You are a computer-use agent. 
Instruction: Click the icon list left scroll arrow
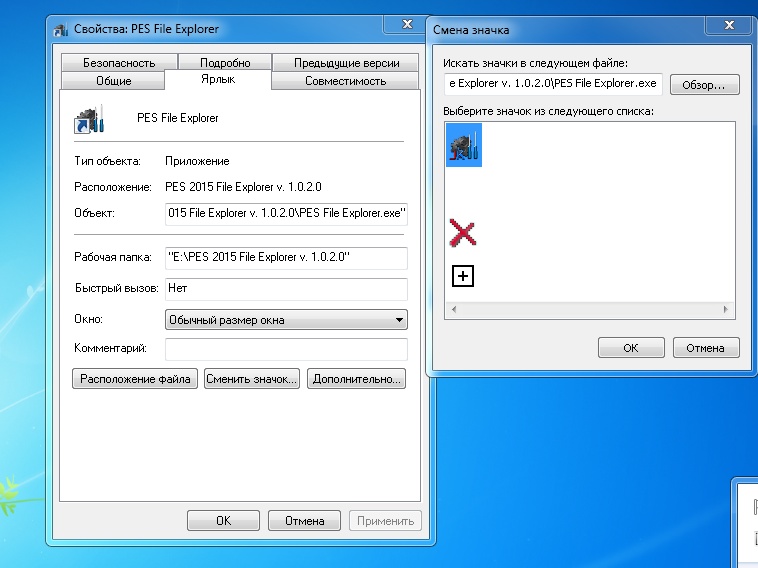pyautogui.click(x=453, y=309)
